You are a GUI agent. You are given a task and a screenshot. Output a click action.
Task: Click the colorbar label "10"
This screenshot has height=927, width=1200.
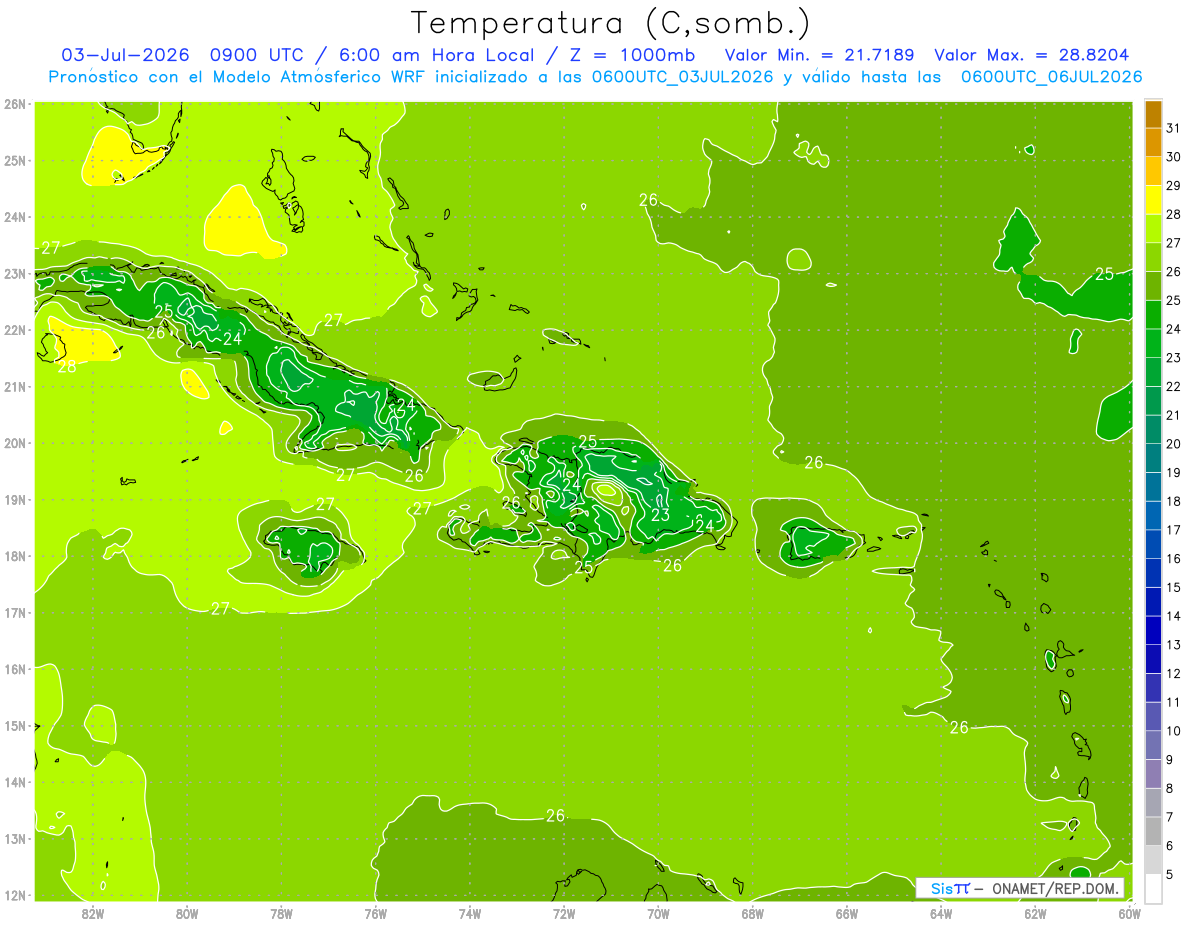pyautogui.click(x=1174, y=731)
